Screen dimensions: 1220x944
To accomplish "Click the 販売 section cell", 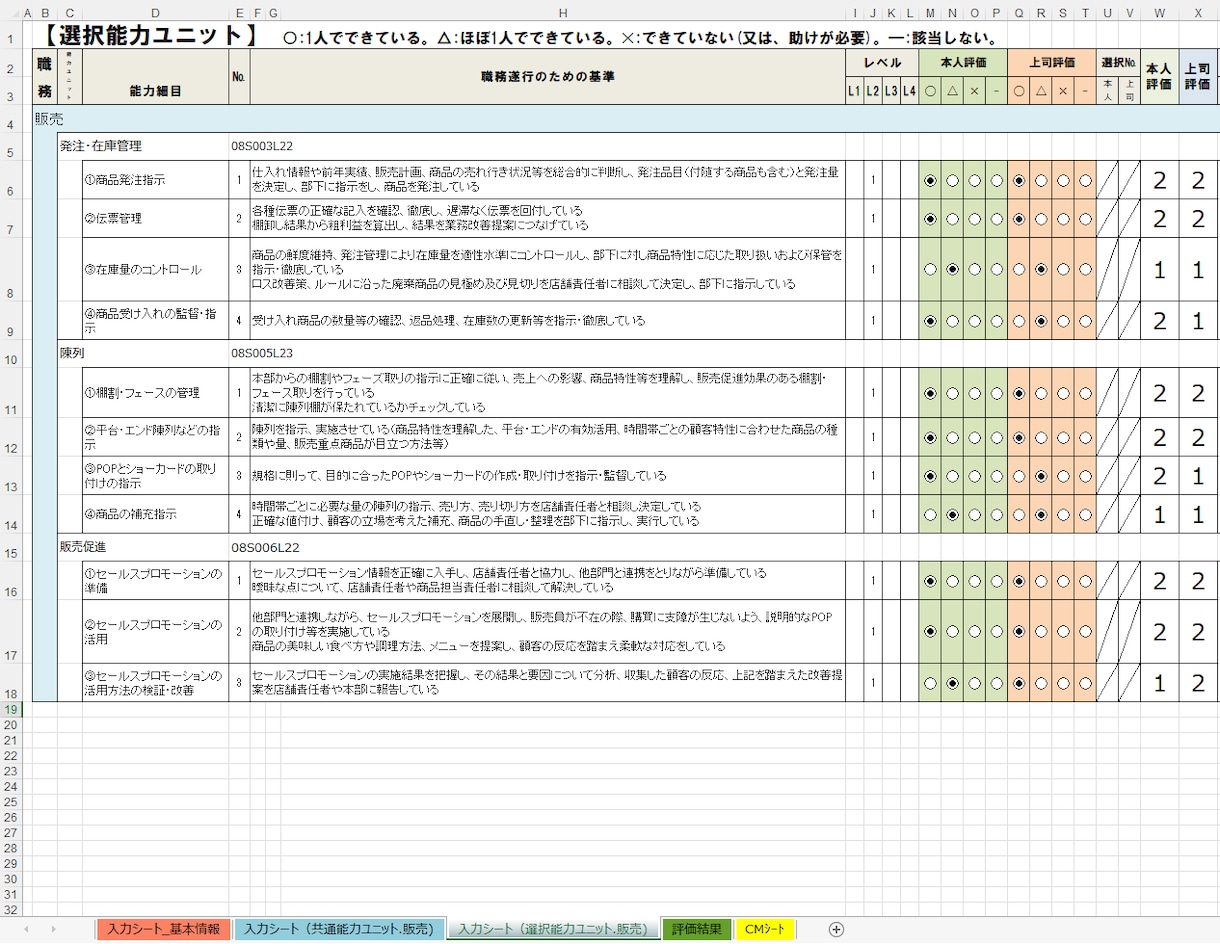I will 50,119.
